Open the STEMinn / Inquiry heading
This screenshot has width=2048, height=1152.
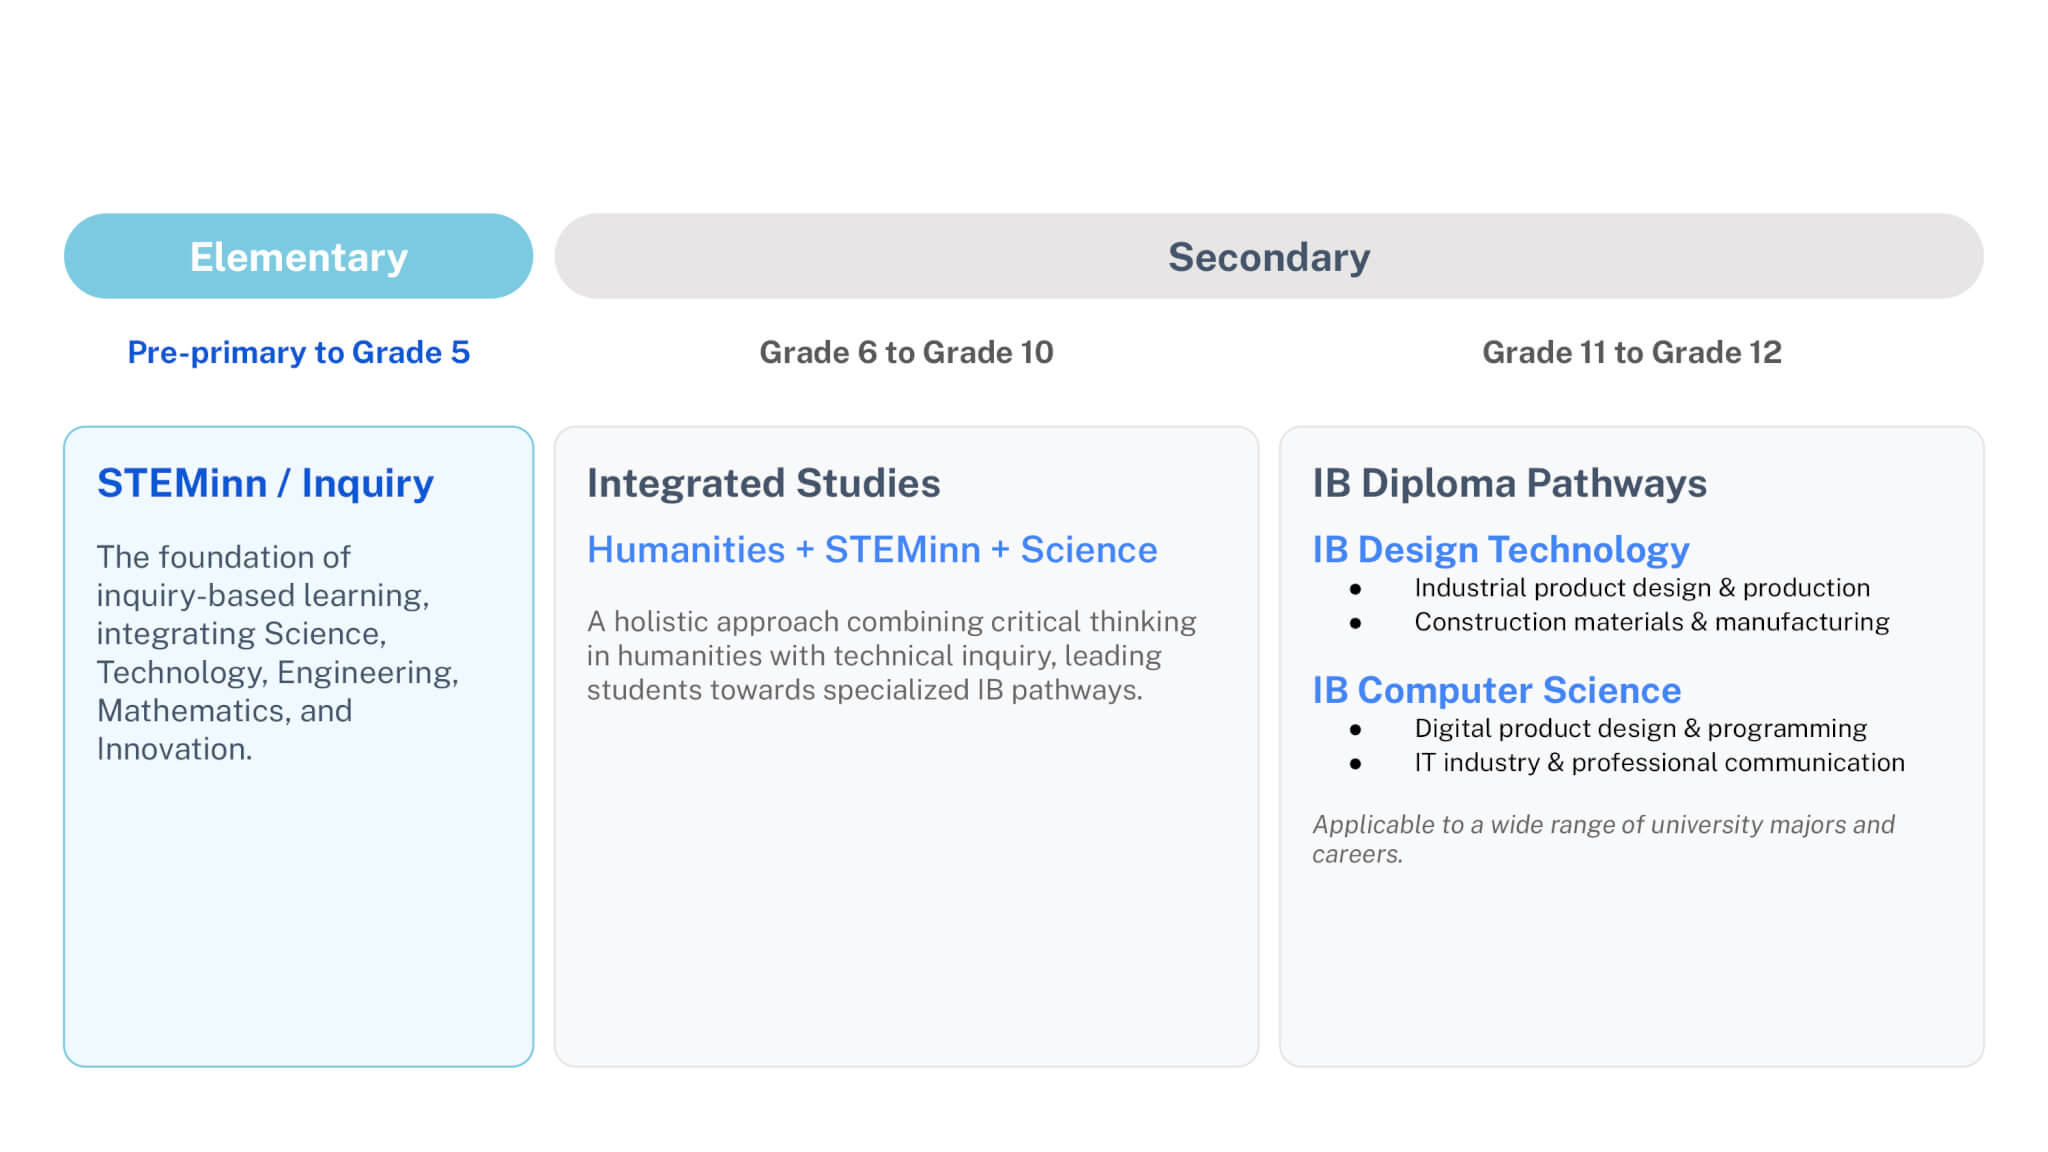click(265, 483)
